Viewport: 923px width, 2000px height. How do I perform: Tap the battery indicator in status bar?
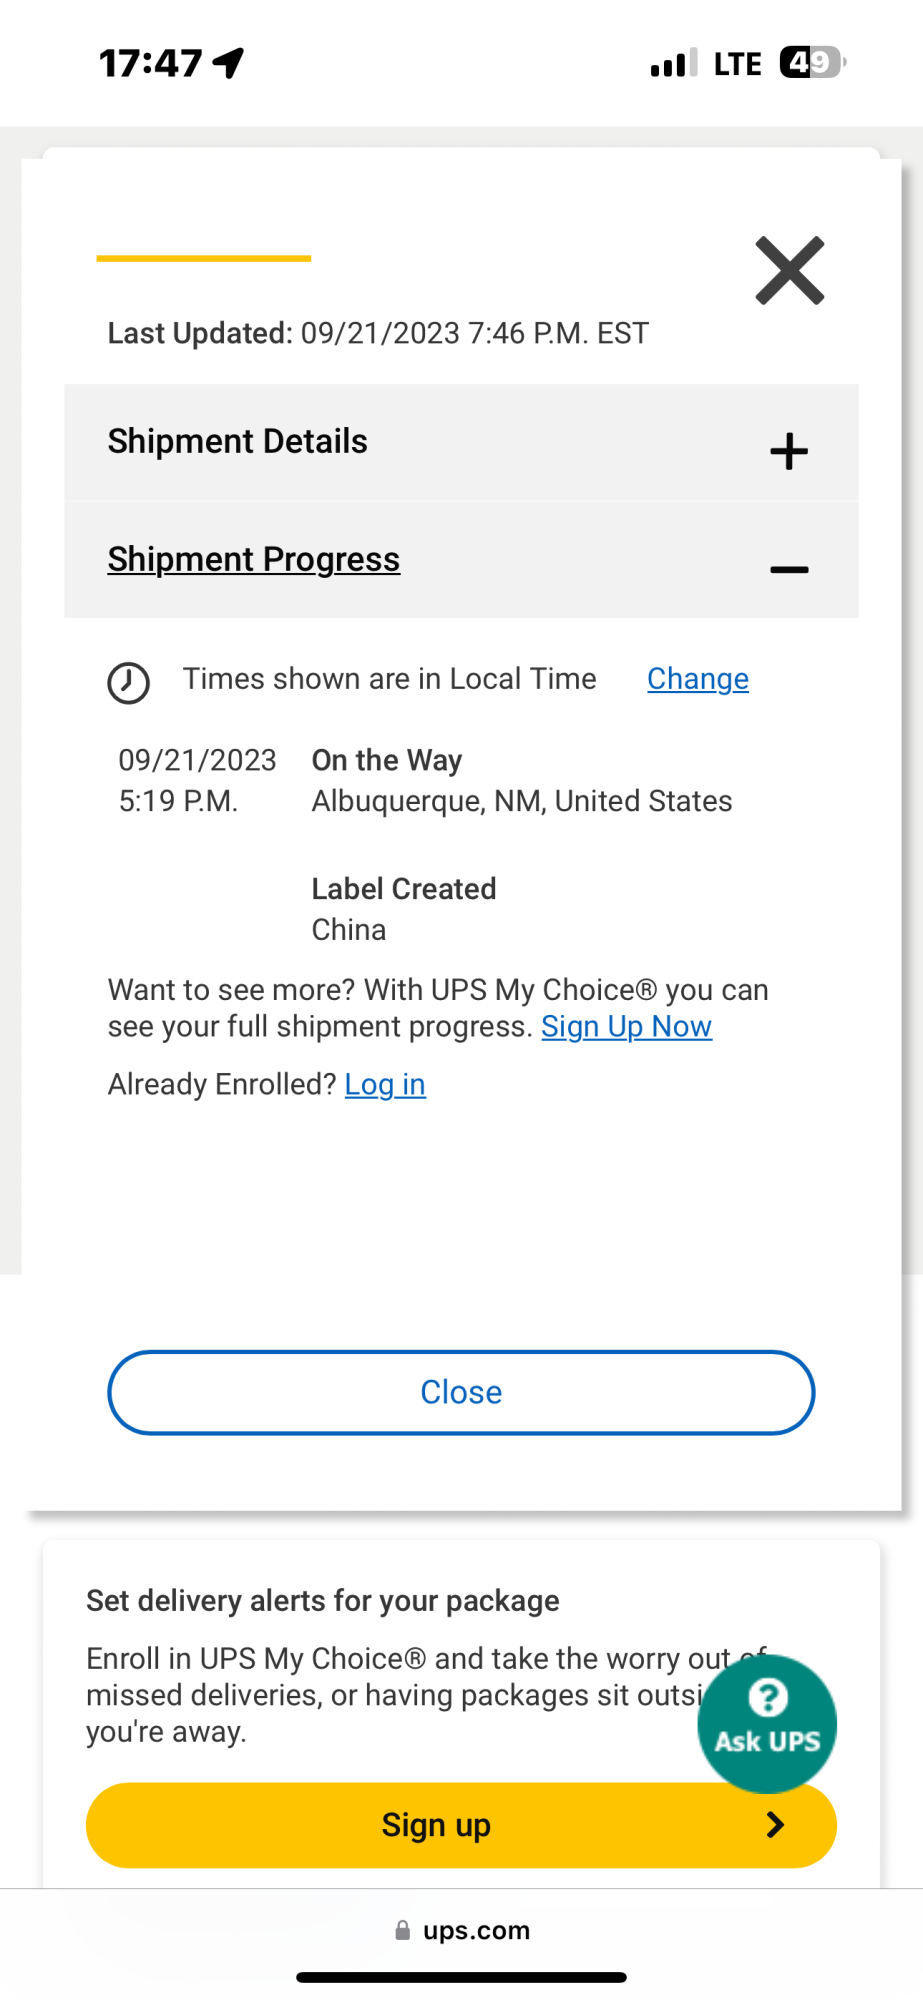[812, 63]
